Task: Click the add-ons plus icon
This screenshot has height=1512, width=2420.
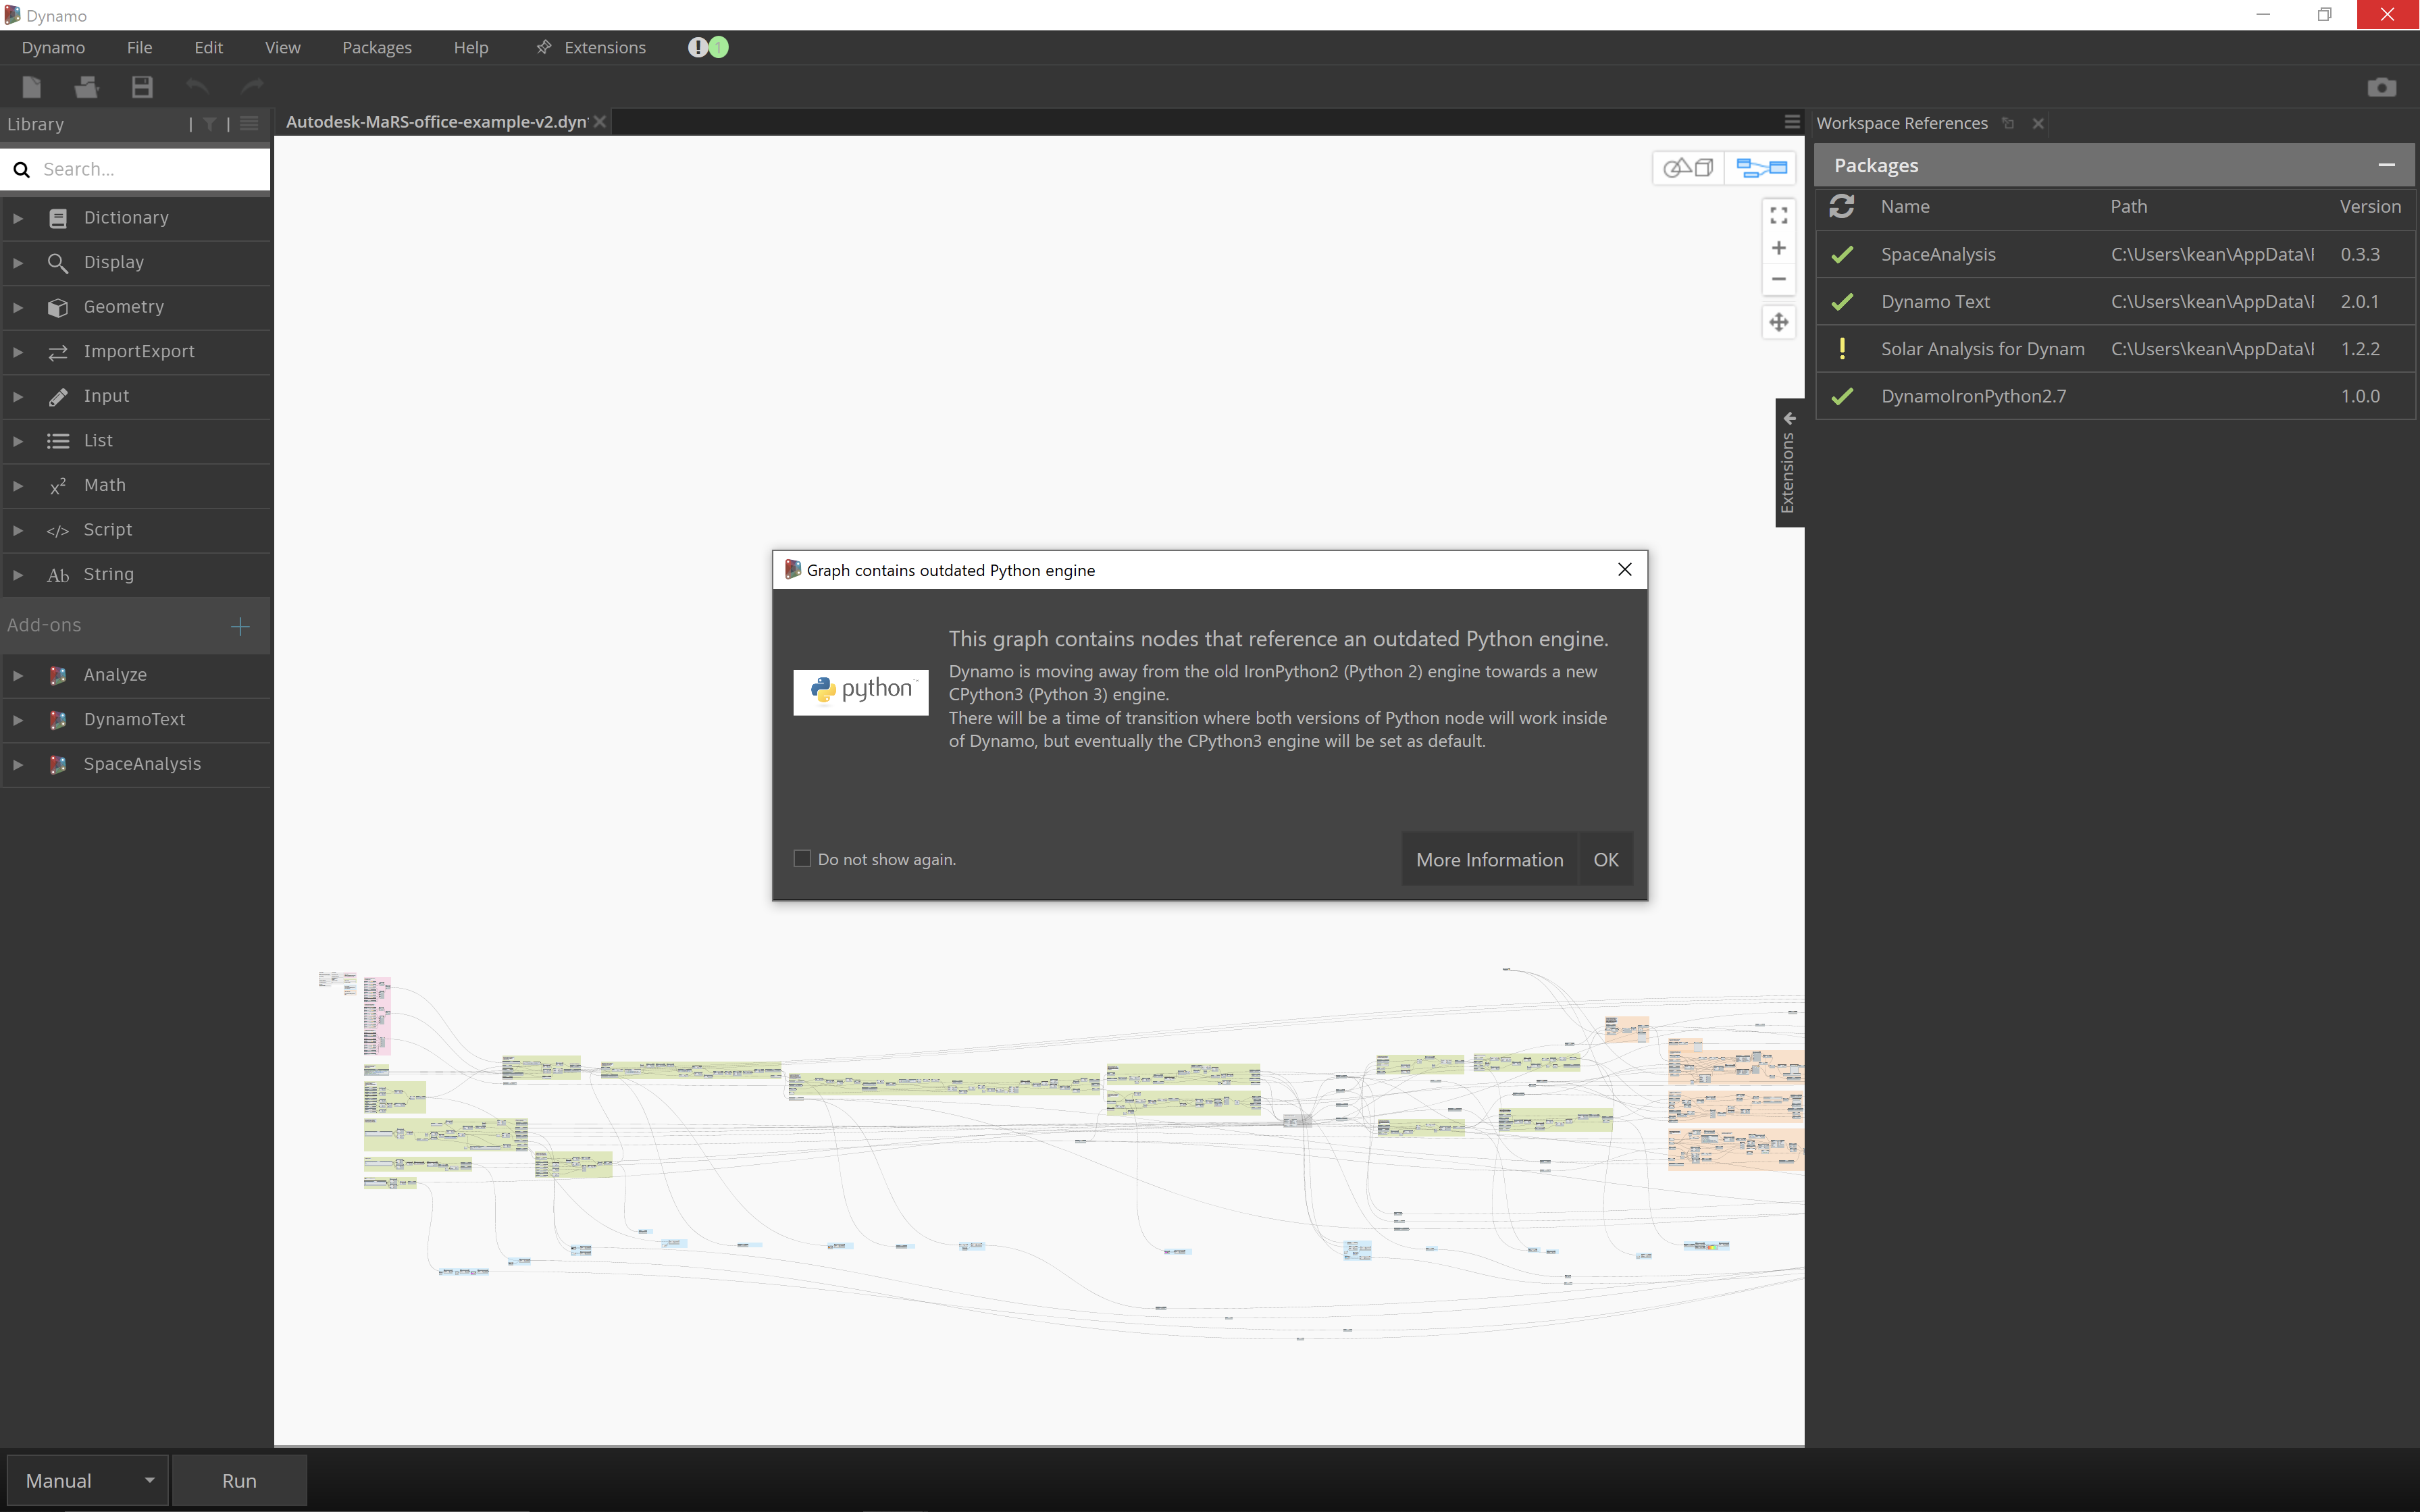Action: [240, 626]
